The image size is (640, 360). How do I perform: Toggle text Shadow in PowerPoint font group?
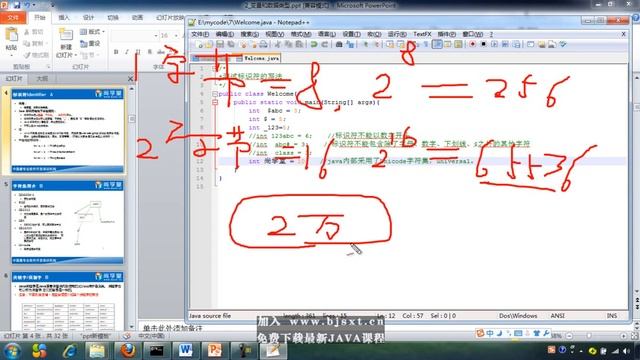(x=150, y=52)
